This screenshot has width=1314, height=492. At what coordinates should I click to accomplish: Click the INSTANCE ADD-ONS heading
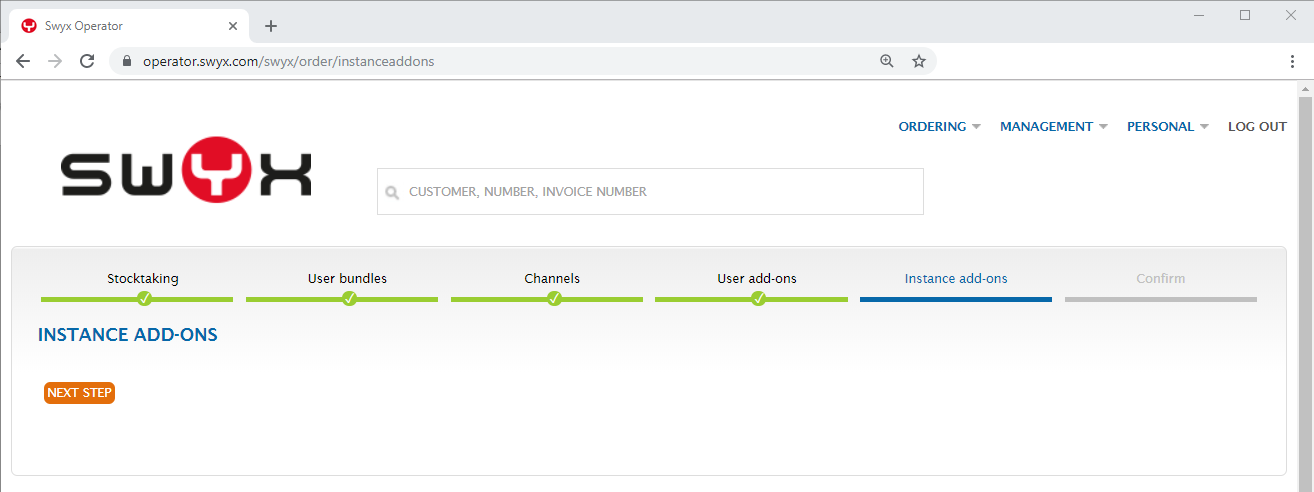pyautogui.click(x=128, y=335)
